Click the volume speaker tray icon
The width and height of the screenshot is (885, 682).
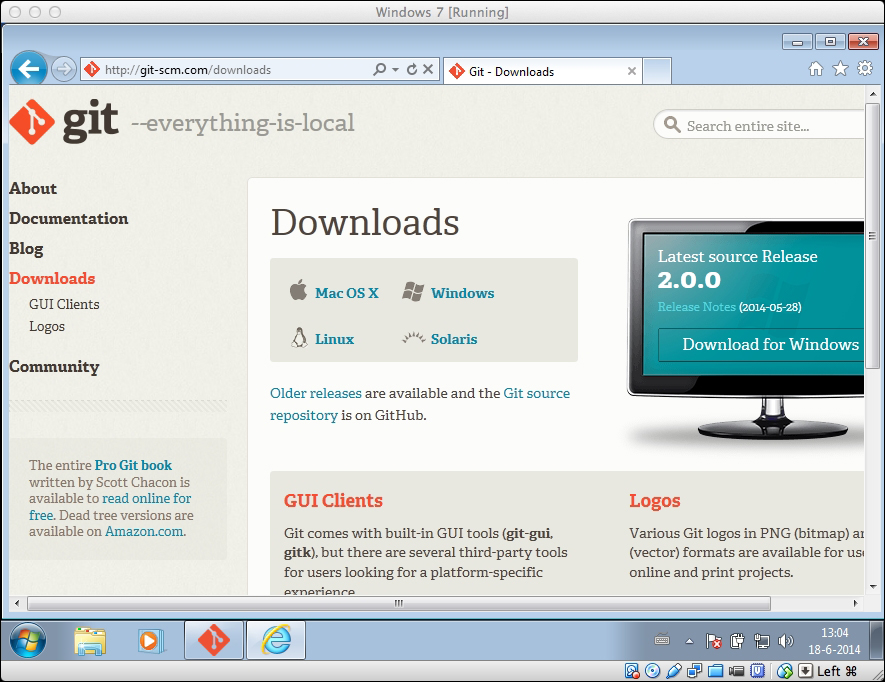pos(786,641)
